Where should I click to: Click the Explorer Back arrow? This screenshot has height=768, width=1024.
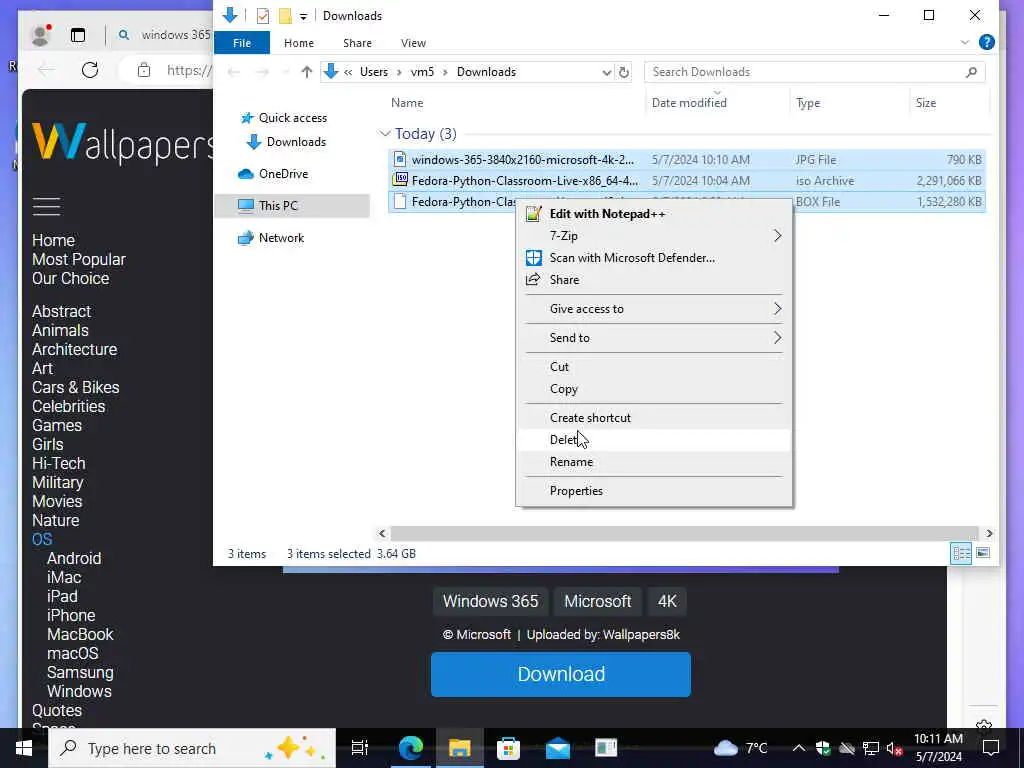233,72
